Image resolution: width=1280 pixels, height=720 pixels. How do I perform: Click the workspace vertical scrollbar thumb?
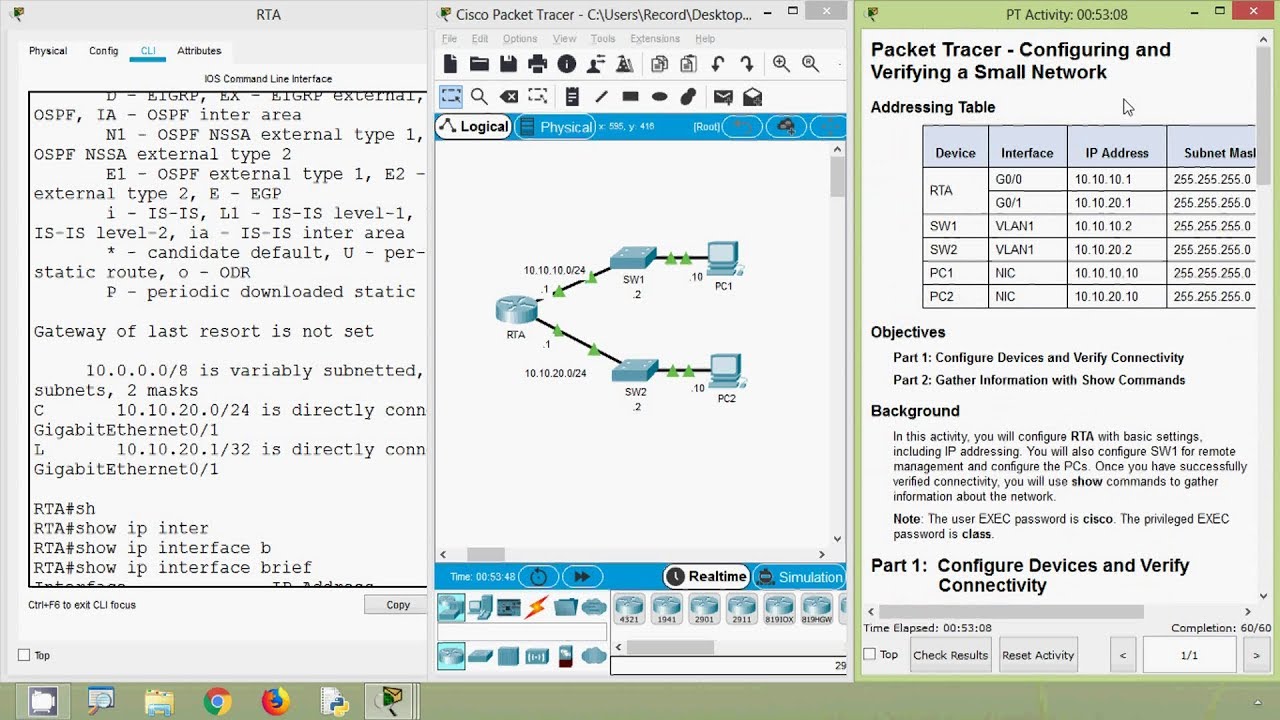[837, 177]
